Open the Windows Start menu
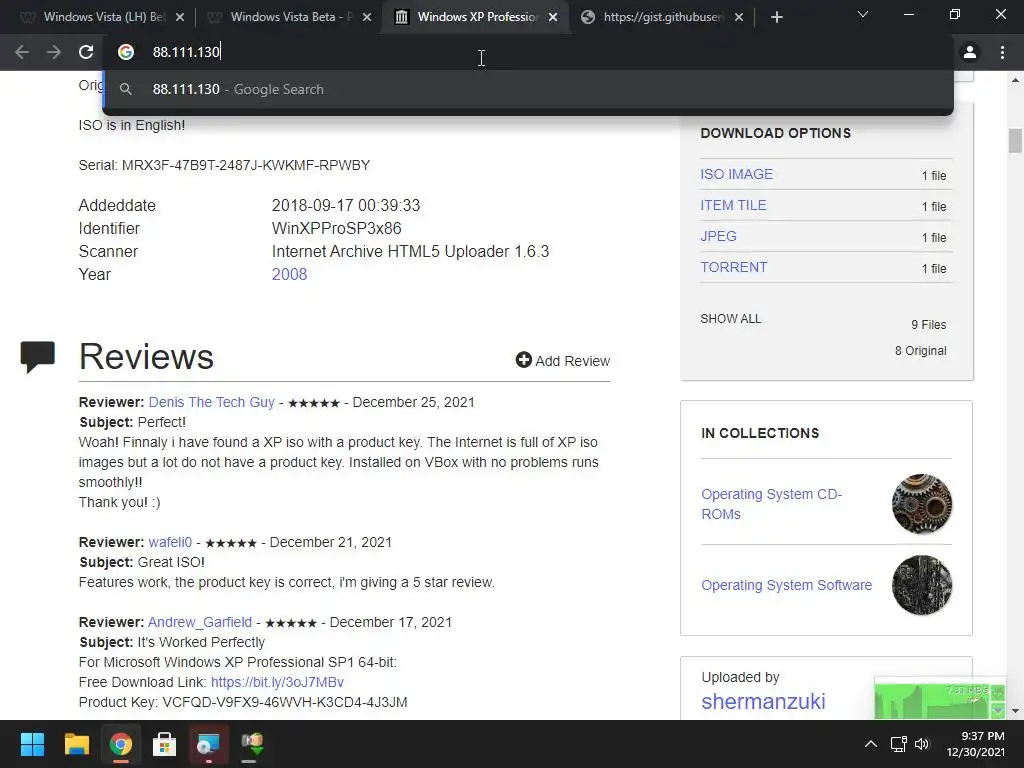The width and height of the screenshot is (1024, 768). 32,744
